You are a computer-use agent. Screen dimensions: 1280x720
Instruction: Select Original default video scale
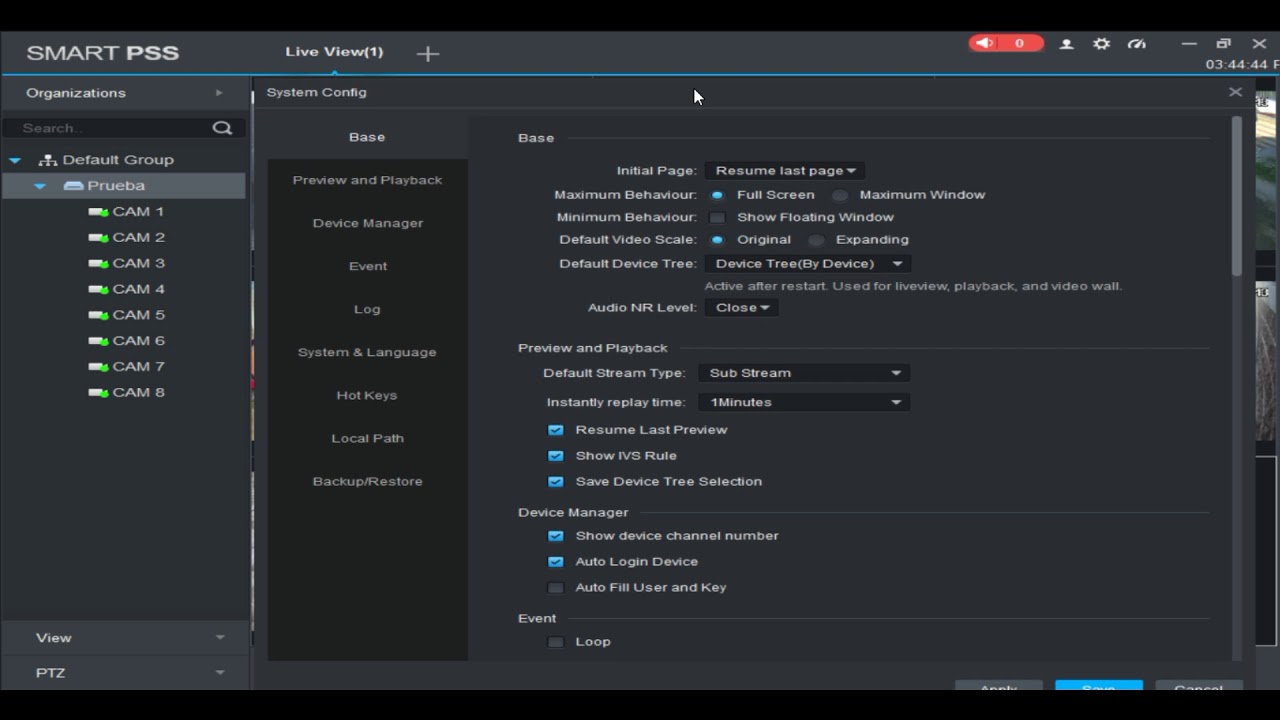click(x=717, y=240)
